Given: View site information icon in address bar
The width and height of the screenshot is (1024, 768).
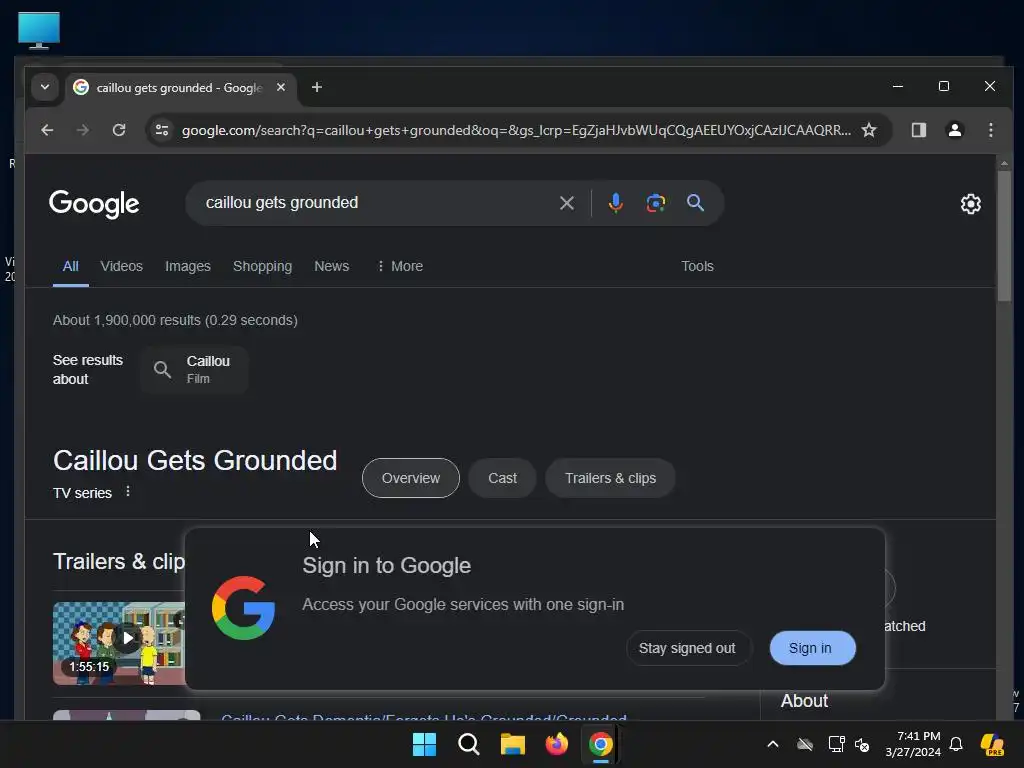Looking at the screenshot, I should [162, 130].
